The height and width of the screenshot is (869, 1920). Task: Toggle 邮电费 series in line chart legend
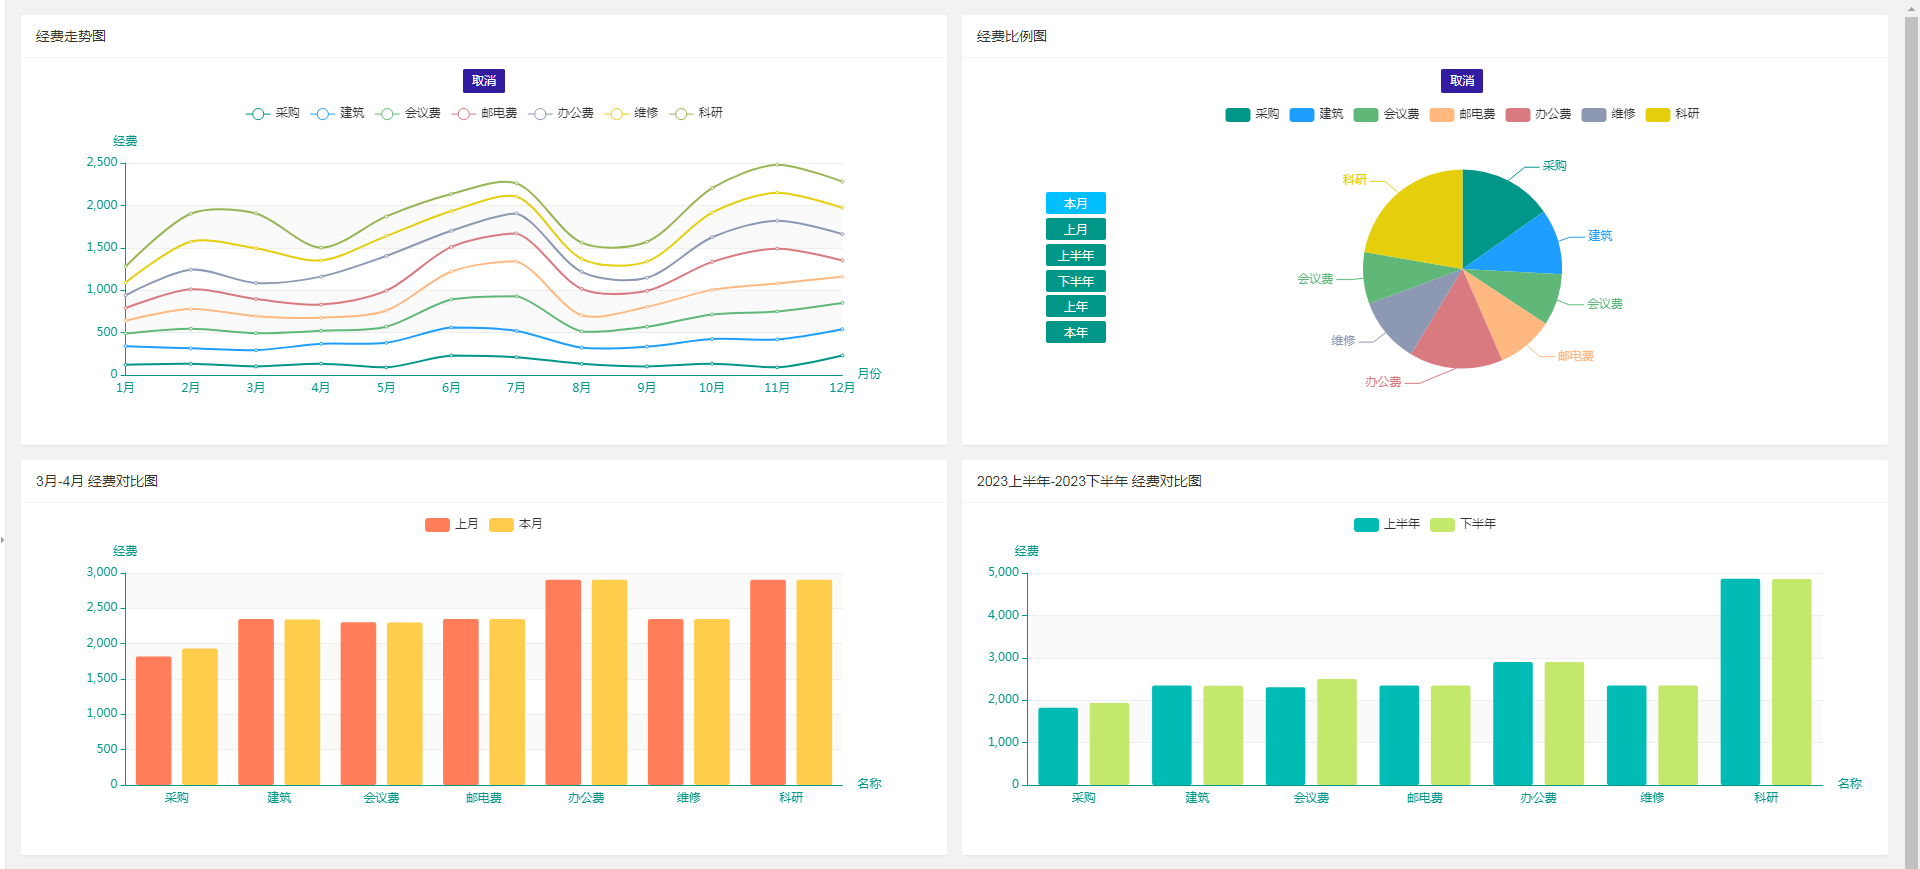click(463, 114)
